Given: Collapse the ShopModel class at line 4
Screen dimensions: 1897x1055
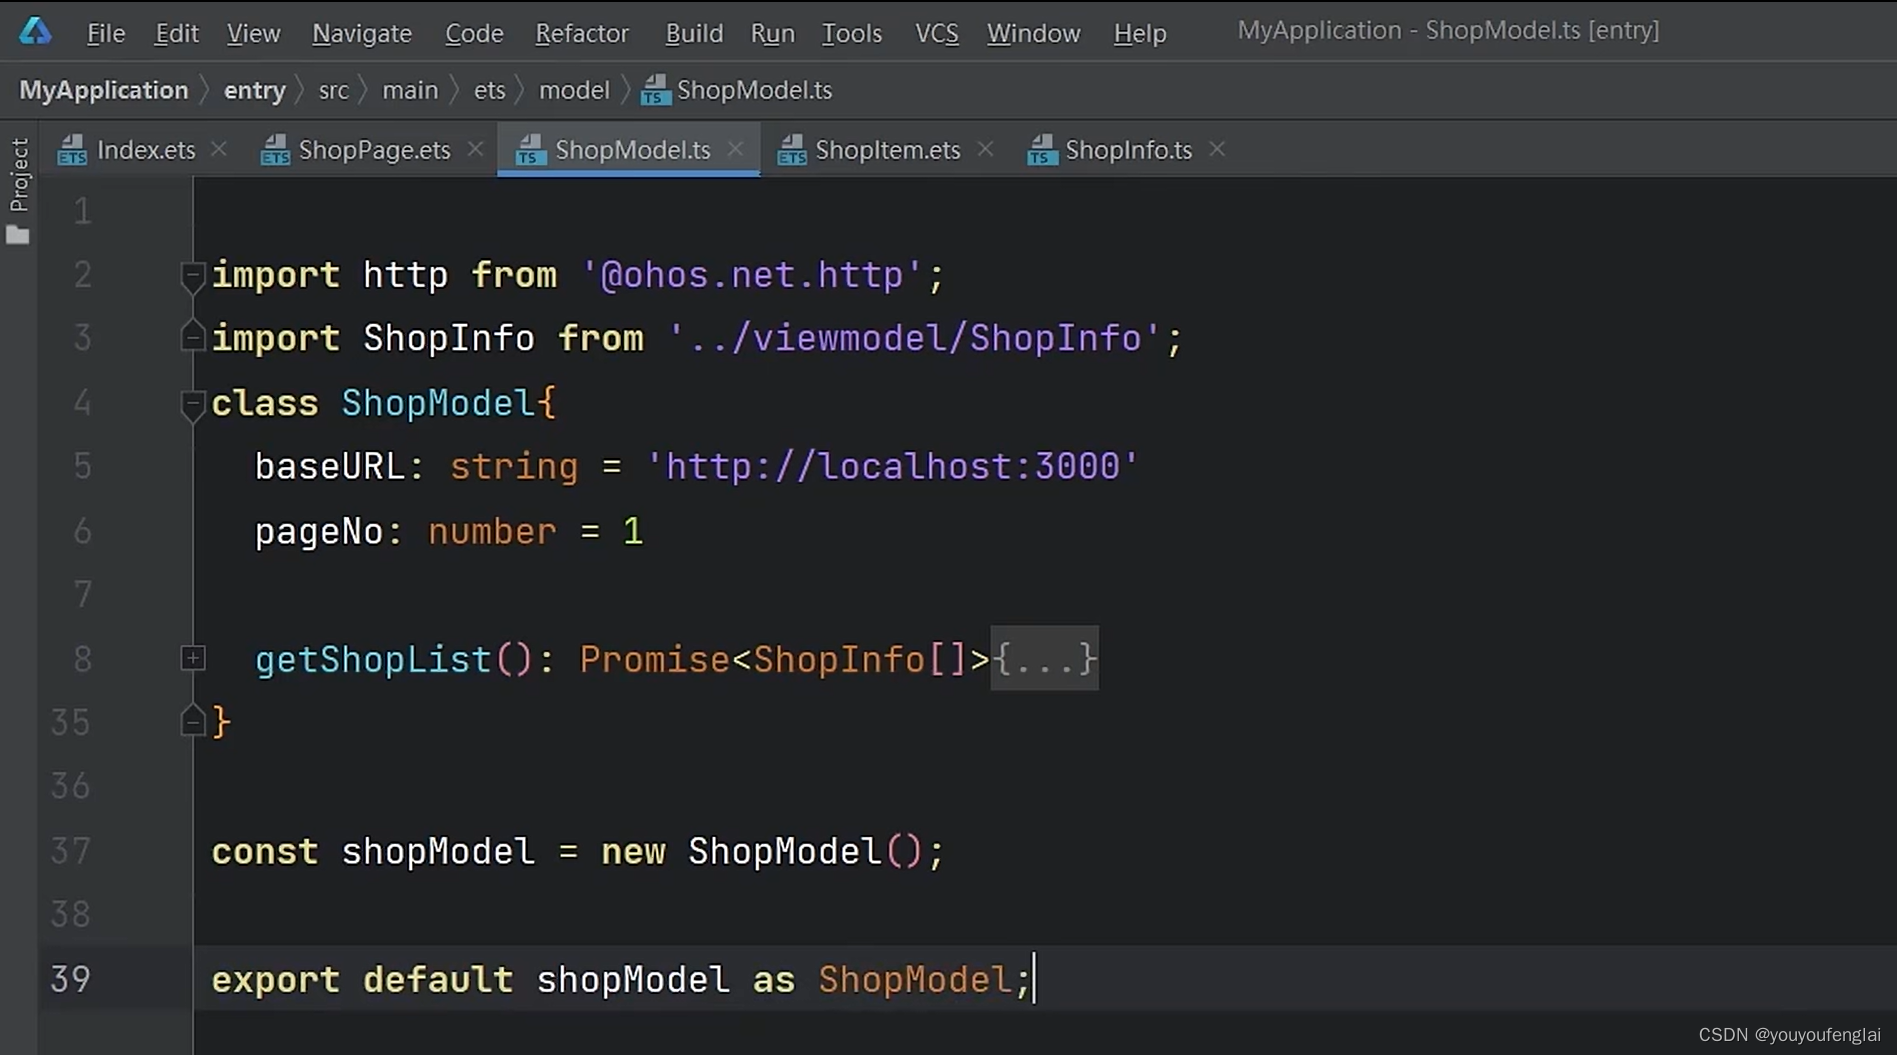Looking at the screenshot, I should point(193,404).
